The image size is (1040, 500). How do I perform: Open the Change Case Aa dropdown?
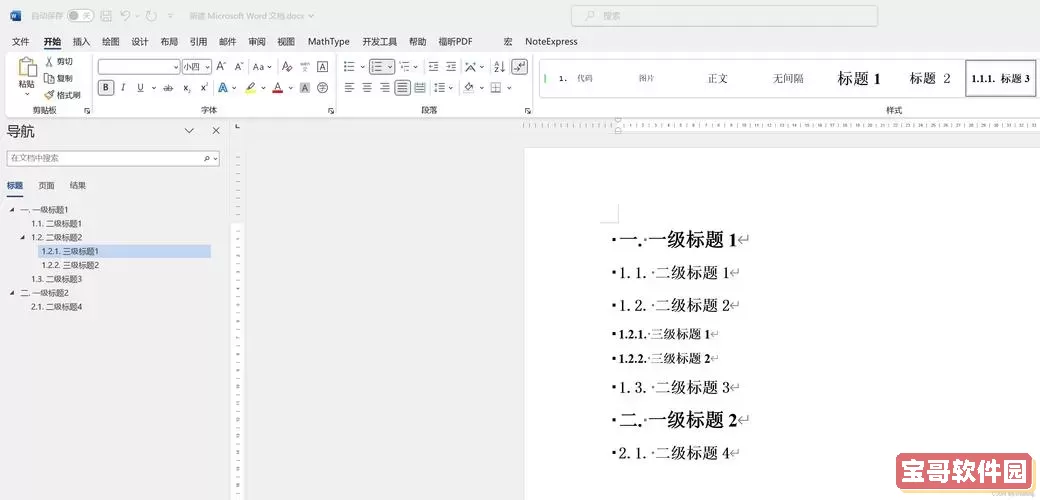pos(262,67)
